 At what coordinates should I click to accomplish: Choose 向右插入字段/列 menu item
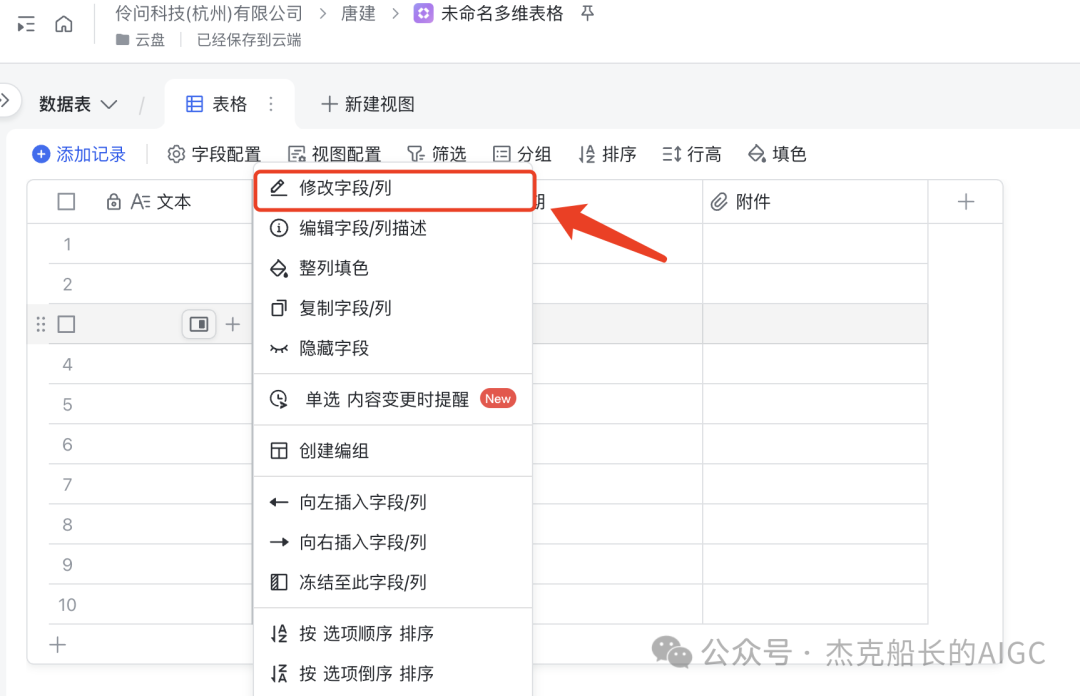point(394,542)
